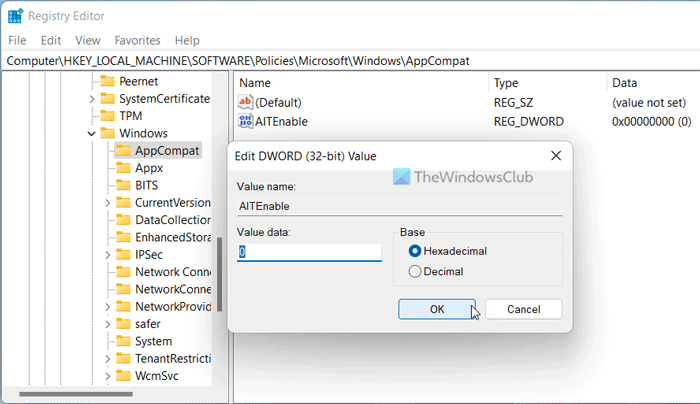Click the REG_SZ type cell
The height and width of the screenshot is (404, 700).
tap(513, 102)
